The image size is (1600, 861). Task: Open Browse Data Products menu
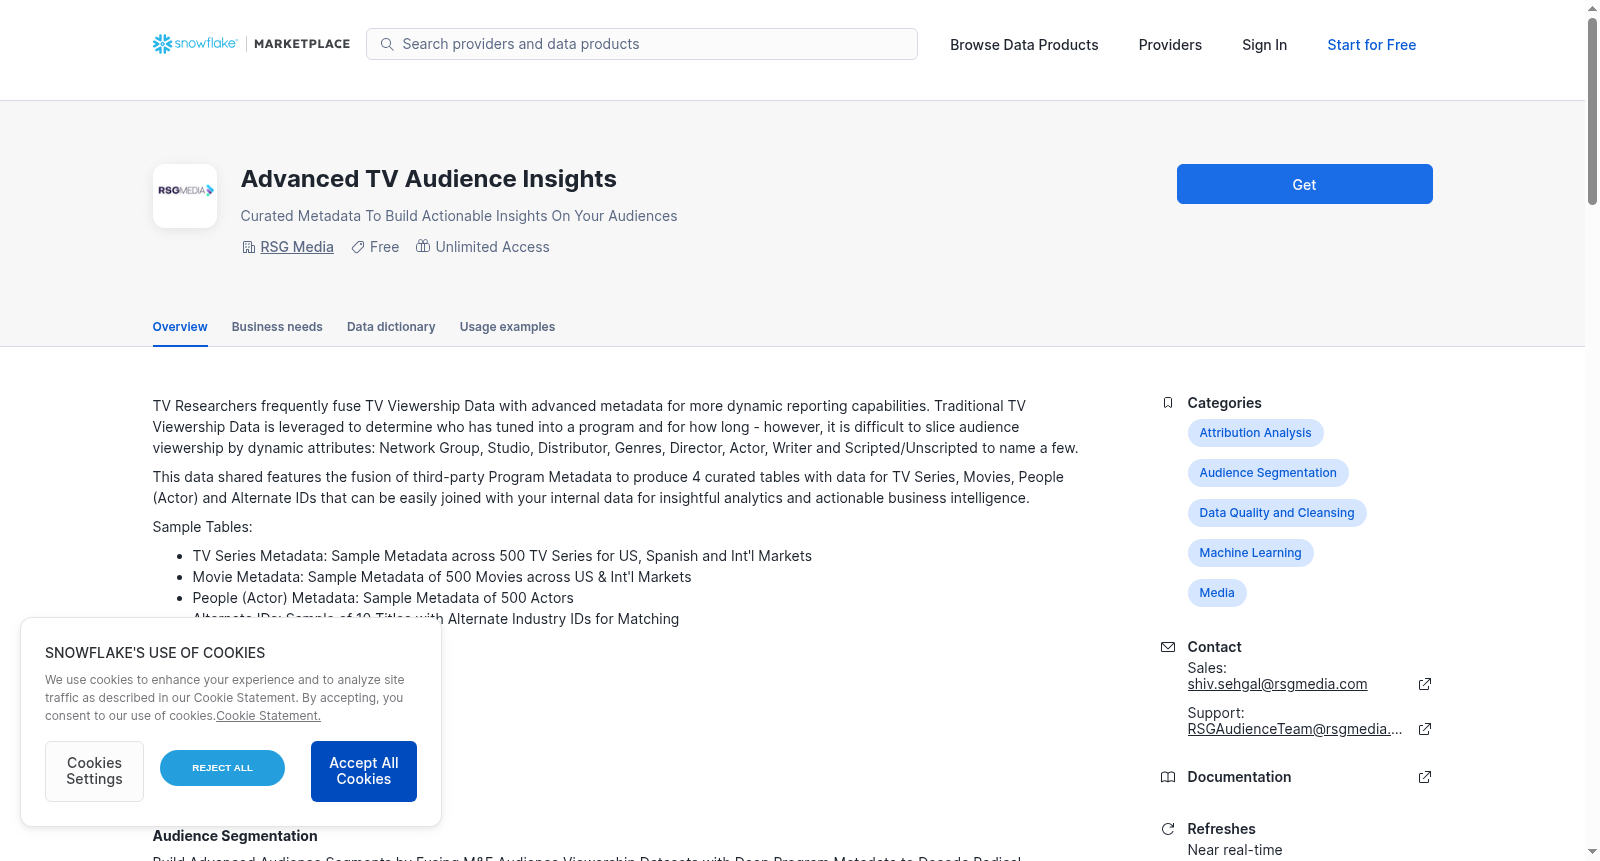click(1024, 45)
